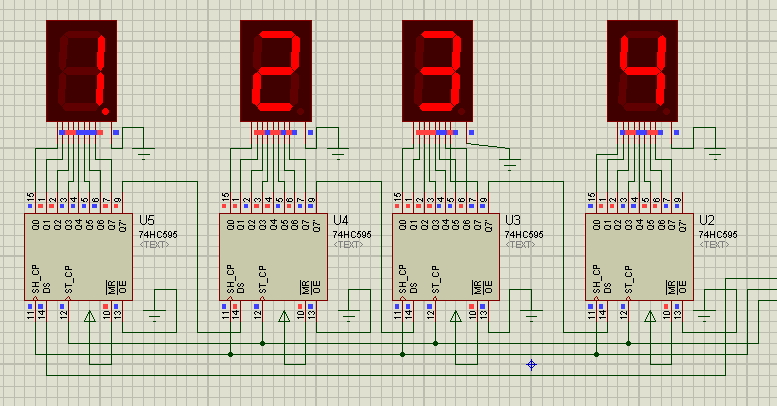Click the 74HC595 value label beside U3
Screen dimensions: 777x406
[x=524, y=234]
